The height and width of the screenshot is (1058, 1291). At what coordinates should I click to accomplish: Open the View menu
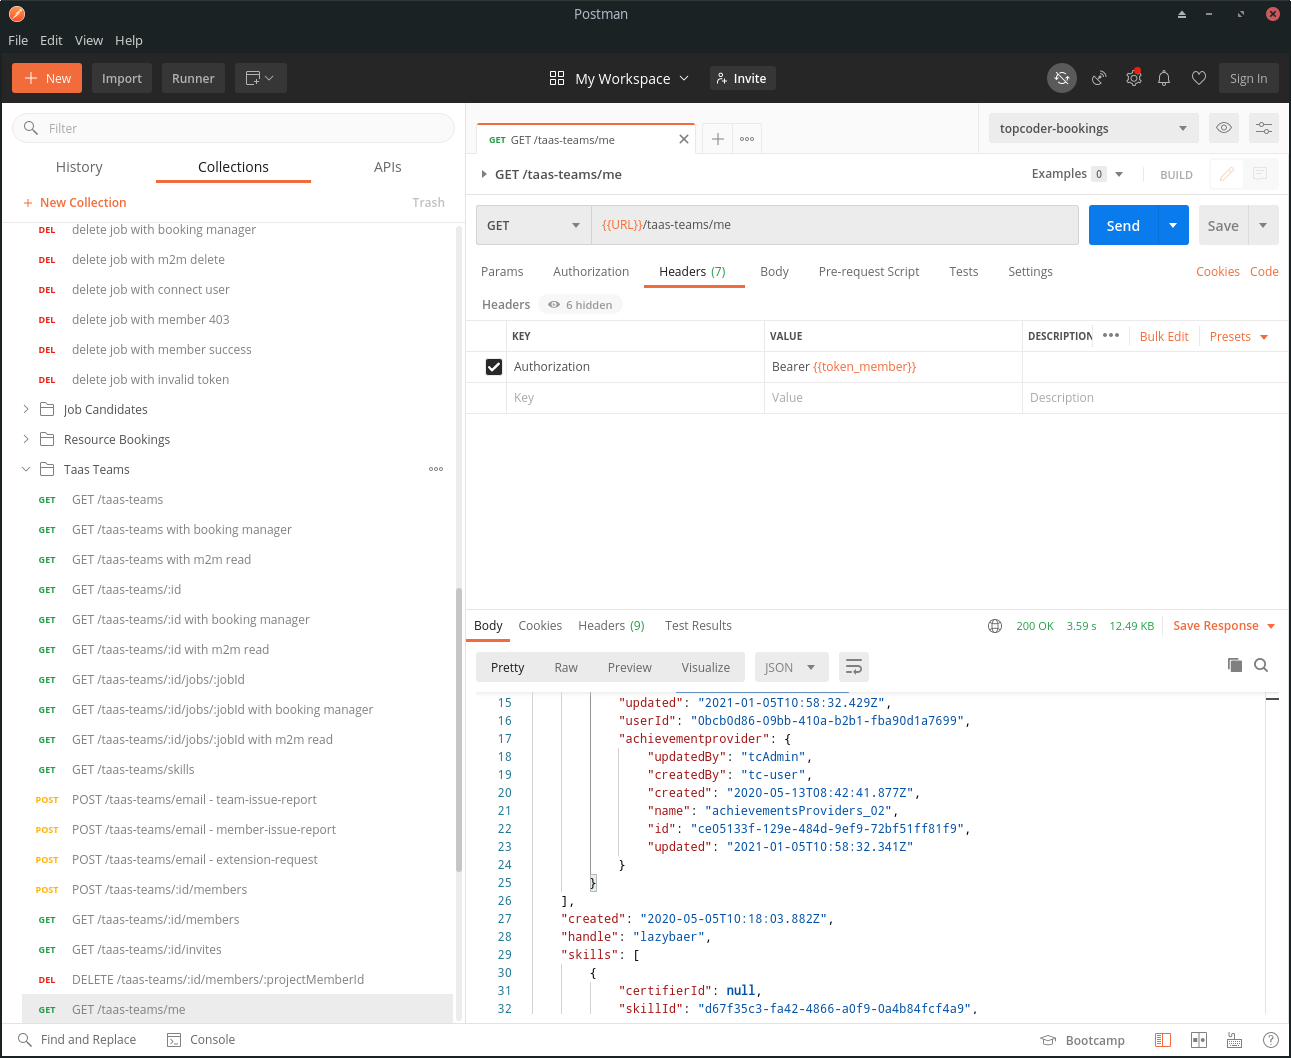pos(89,40)
